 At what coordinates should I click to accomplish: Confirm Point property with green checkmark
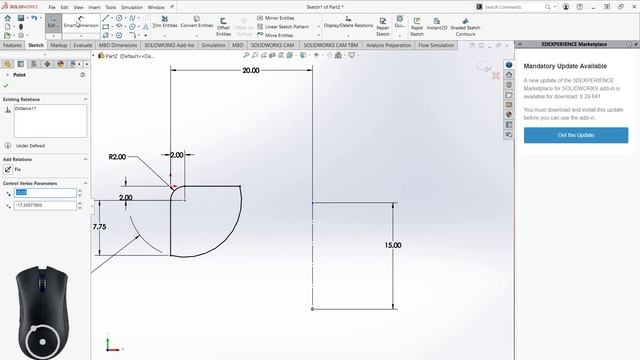point(6,86)
